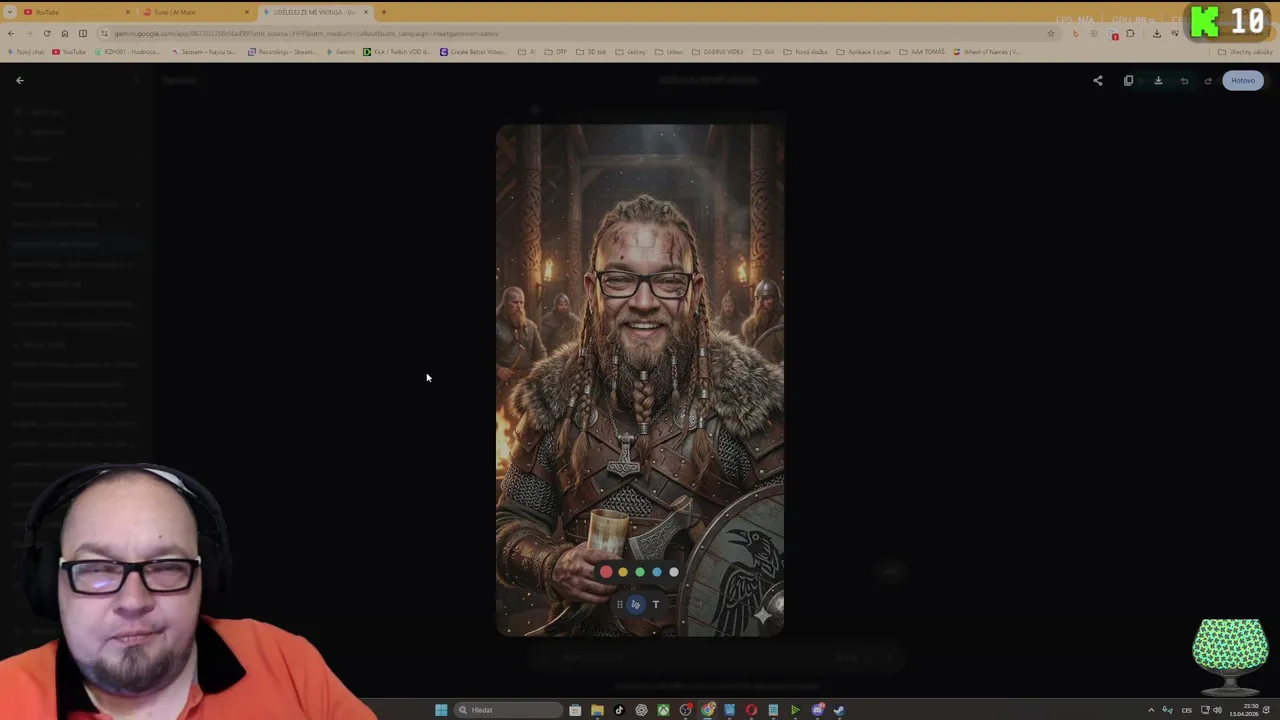
Task: Pick the white color swatch
Action: tap(674, 572)
